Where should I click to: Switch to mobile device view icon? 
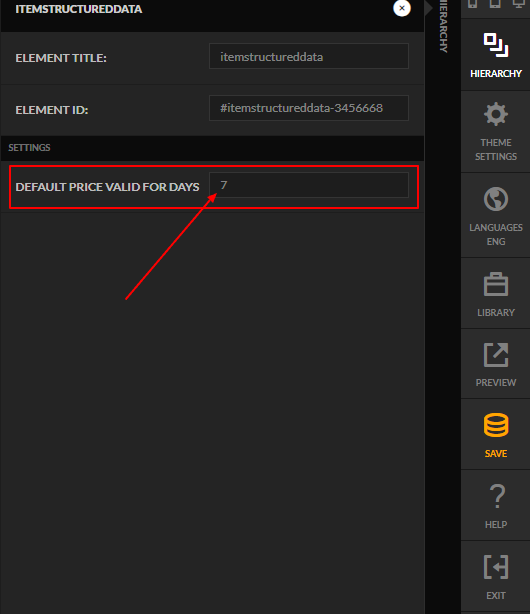point(472,4)
